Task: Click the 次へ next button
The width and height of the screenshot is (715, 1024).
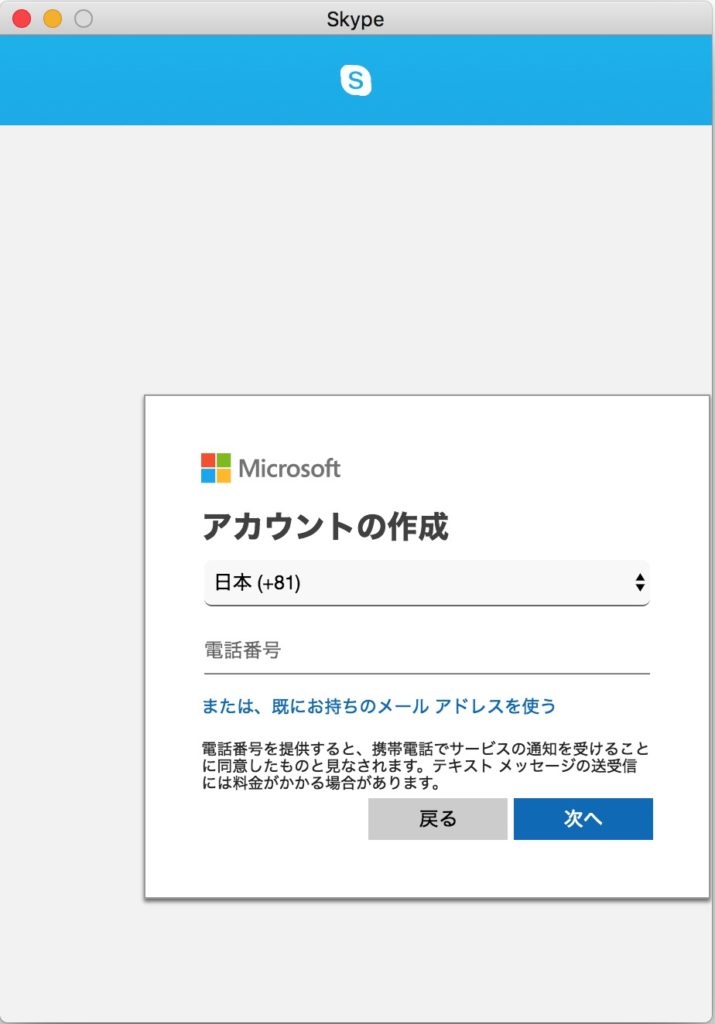Action: (583, 819)
